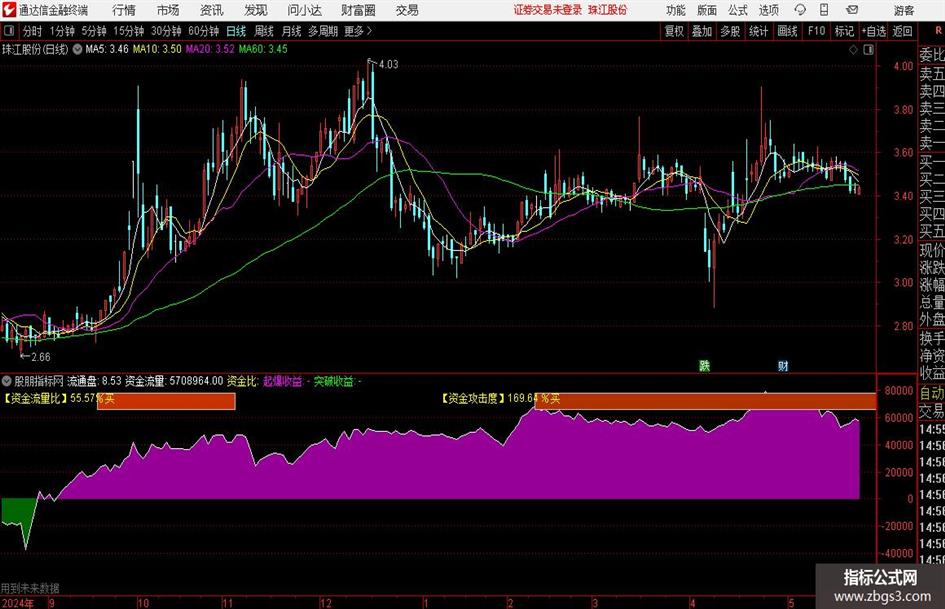Click the 突破收益 indicator label
This screenshot has height=609, width=945.
click(x=333, y=381)
